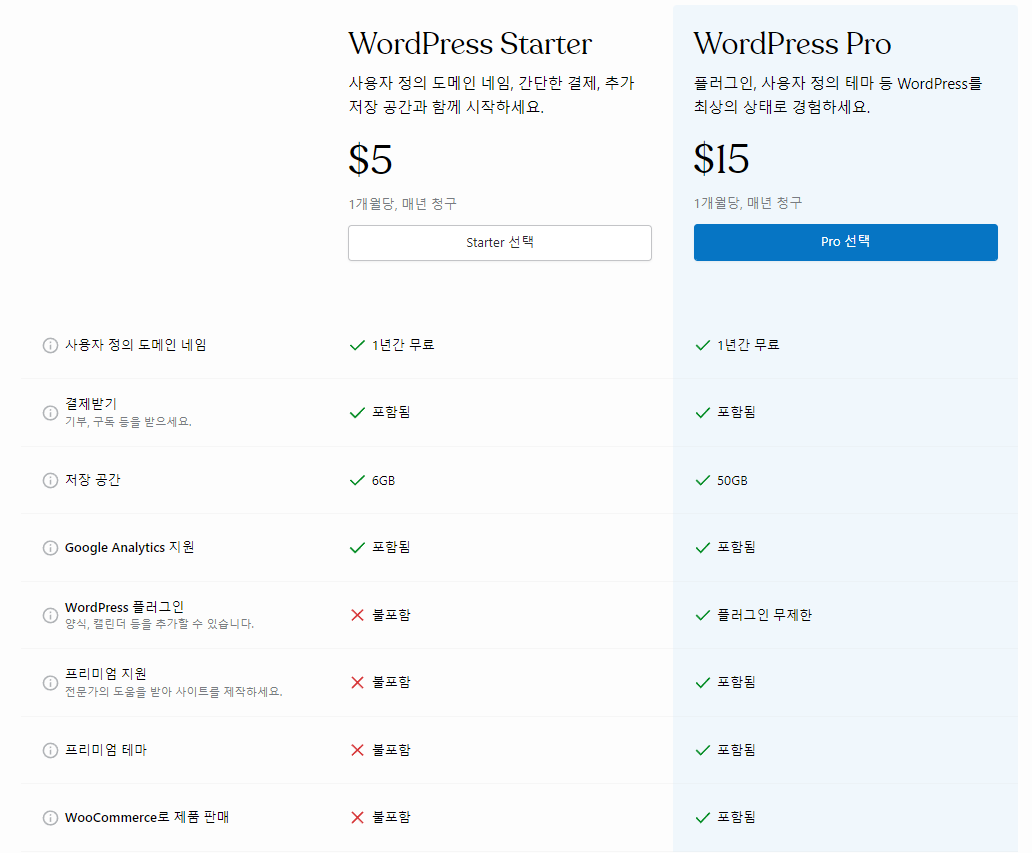Open the info icon next to 프리미엄 테마
1032x853 pixels.
click(x=50, y=750)
